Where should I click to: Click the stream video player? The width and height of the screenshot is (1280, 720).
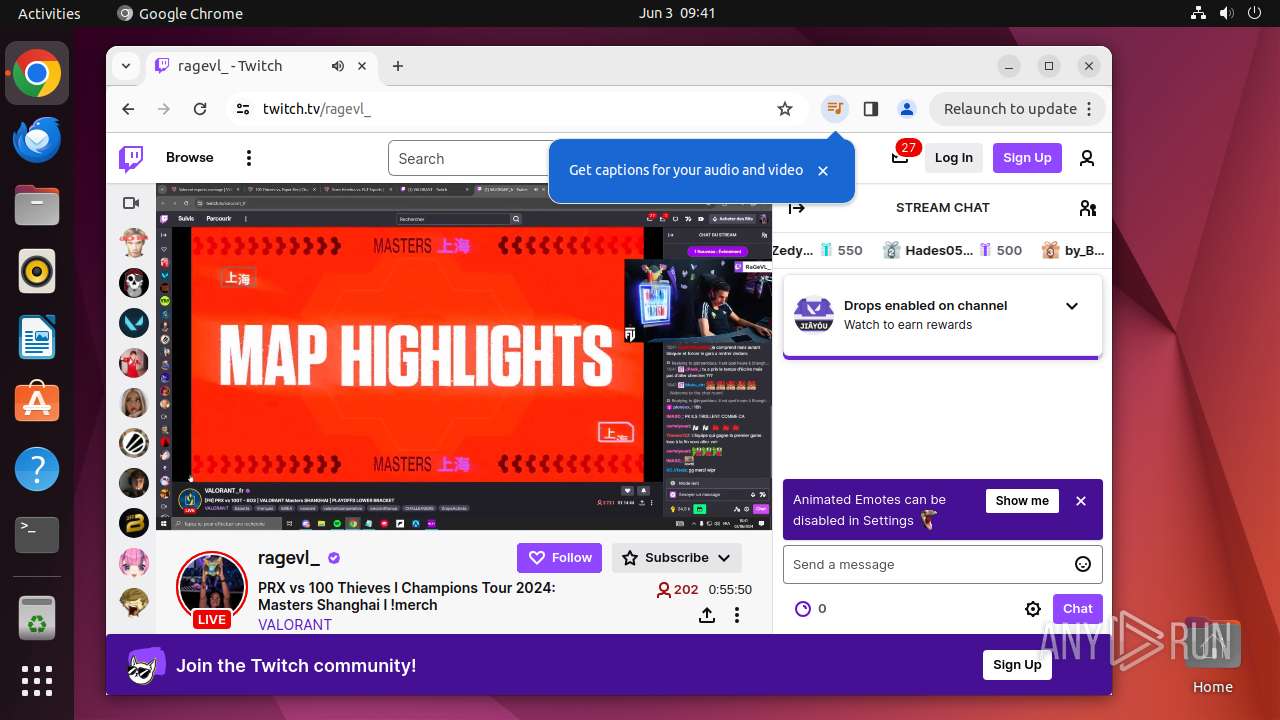click(x=464, y=356)
